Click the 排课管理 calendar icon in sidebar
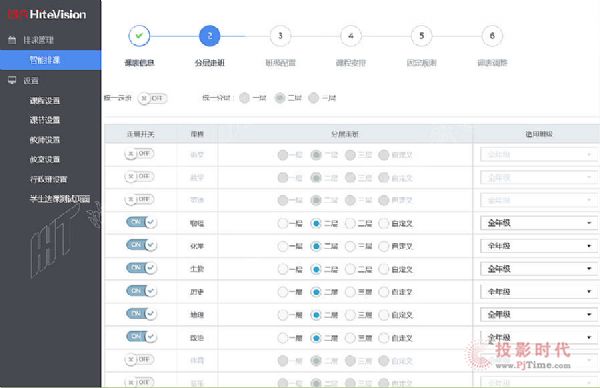The height and width of the screenshot is (388, 600). [x=12, y=40]
